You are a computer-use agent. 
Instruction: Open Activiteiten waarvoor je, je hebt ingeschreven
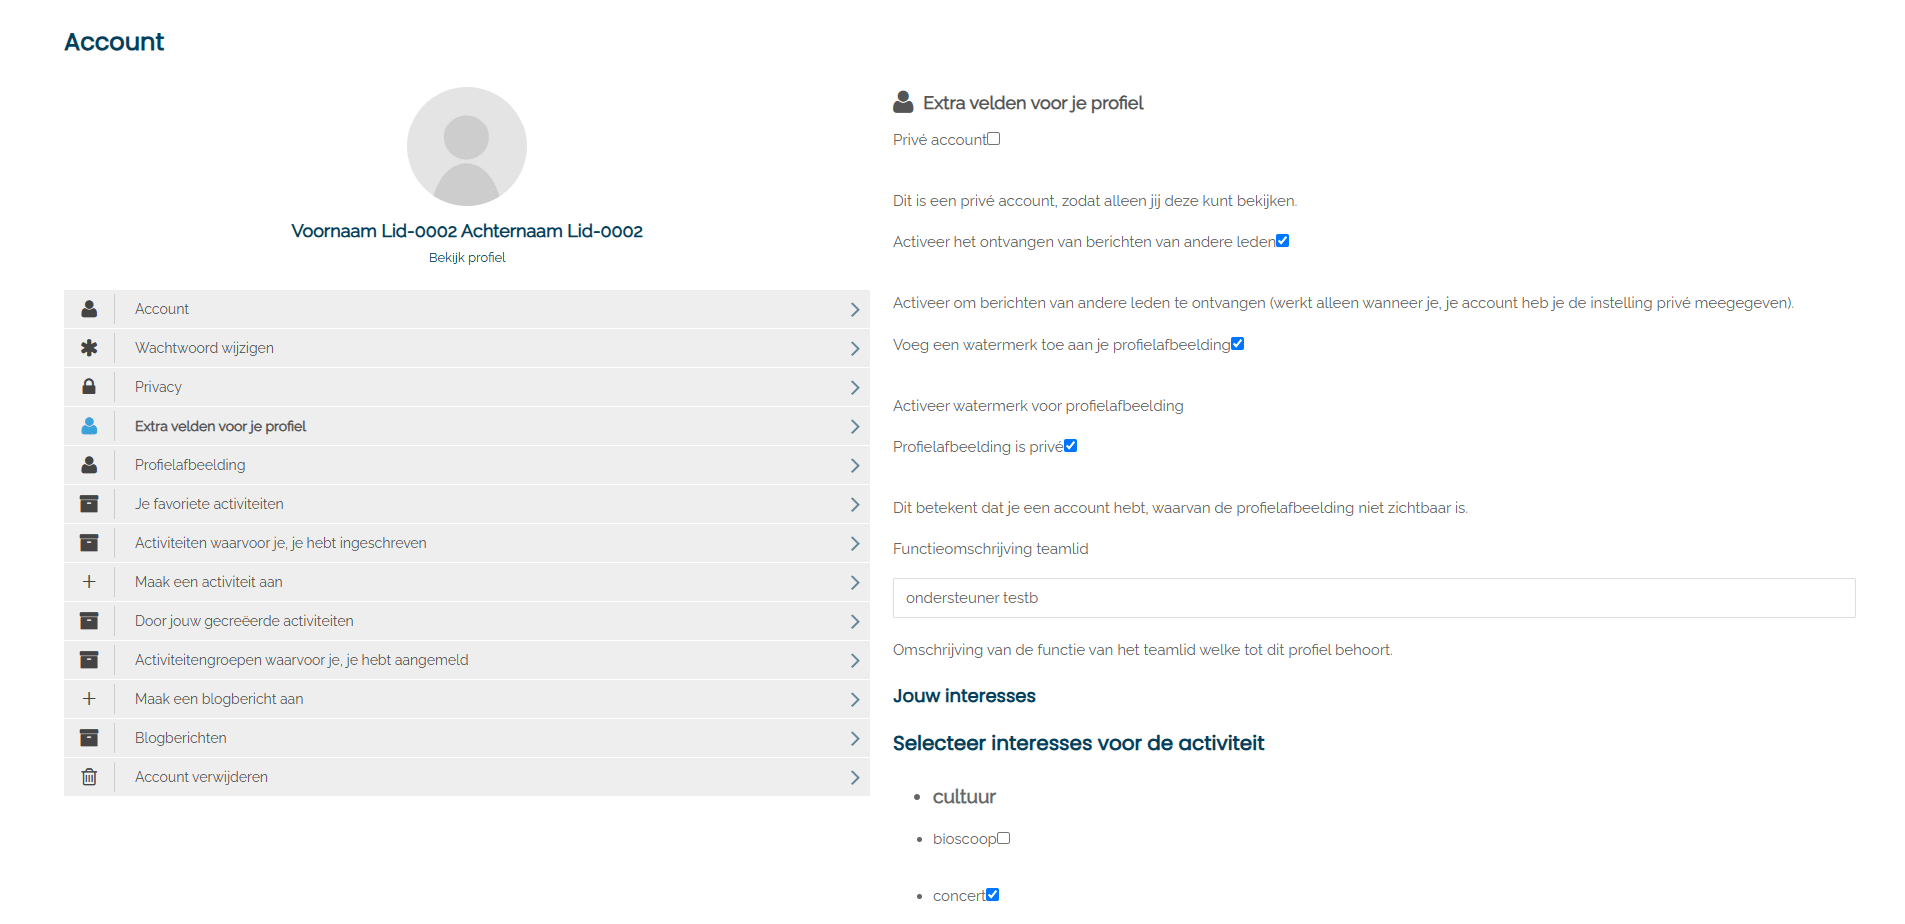(281, 543)
